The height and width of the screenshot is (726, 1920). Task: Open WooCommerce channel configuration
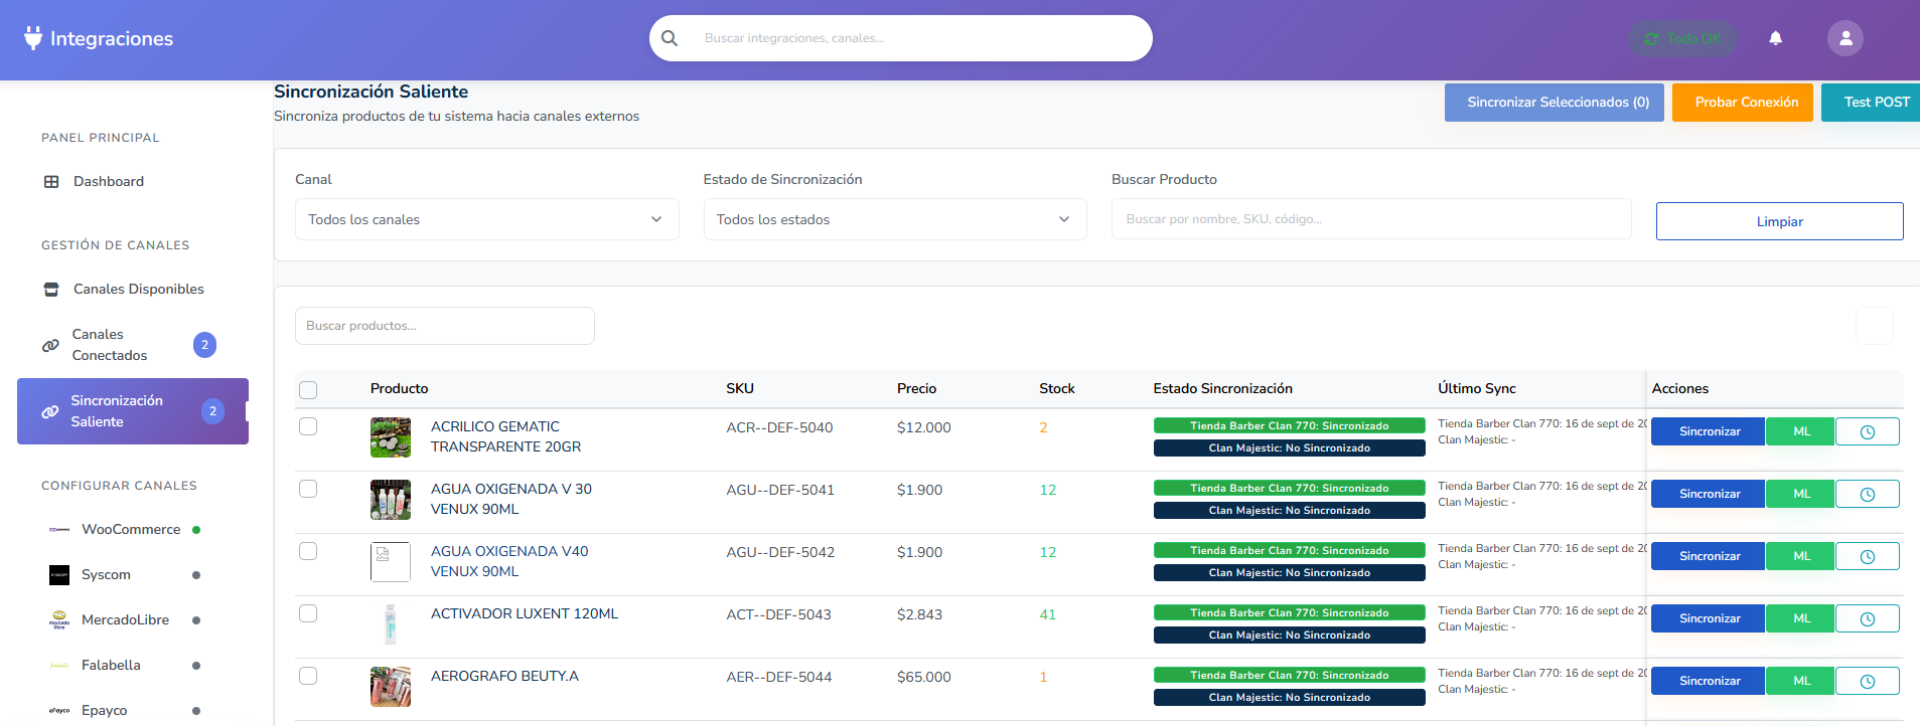pos(133,530)
